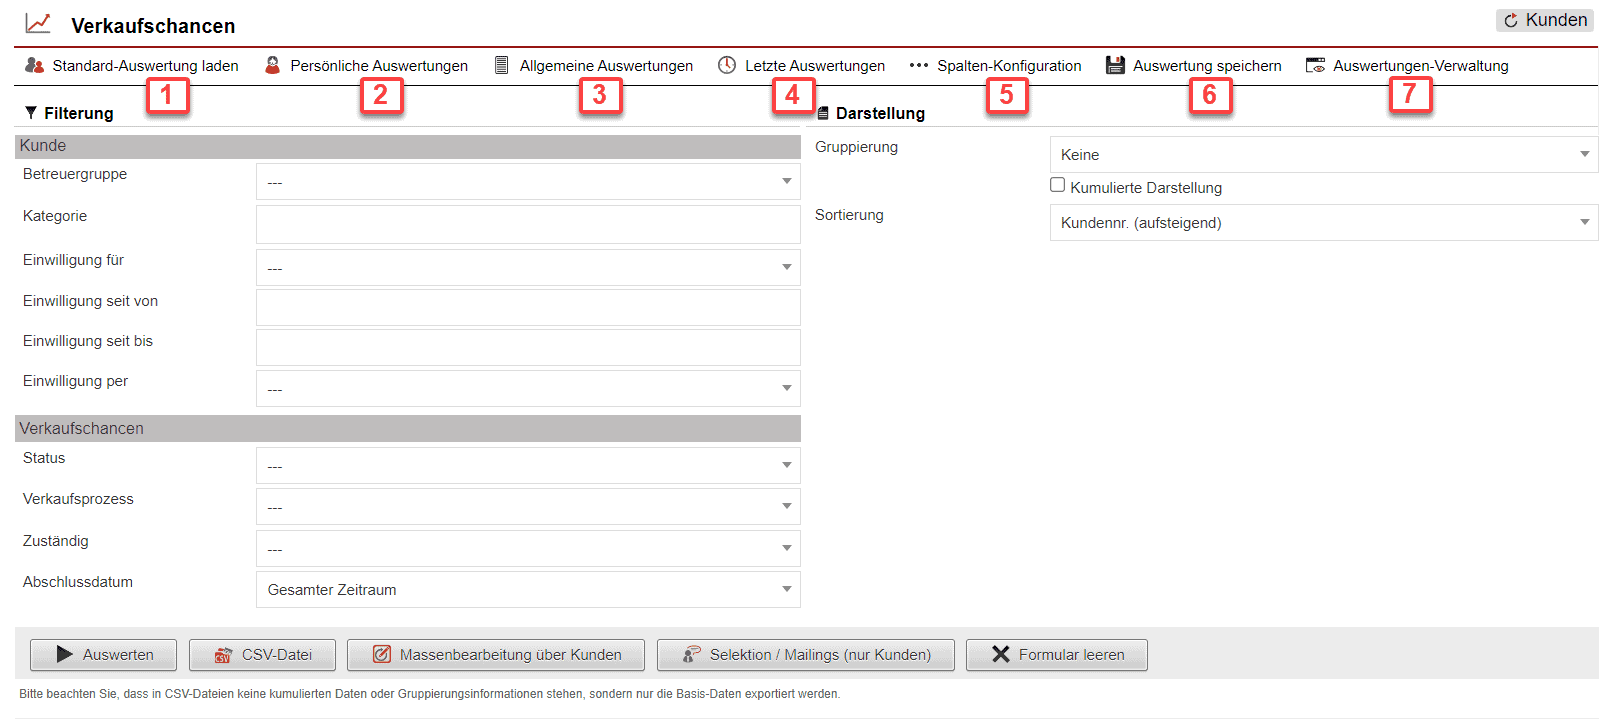Click the Auswertungen-Verwaltung eye icon
Viewport: 1599px width, 719px height.
point(1315,65)
